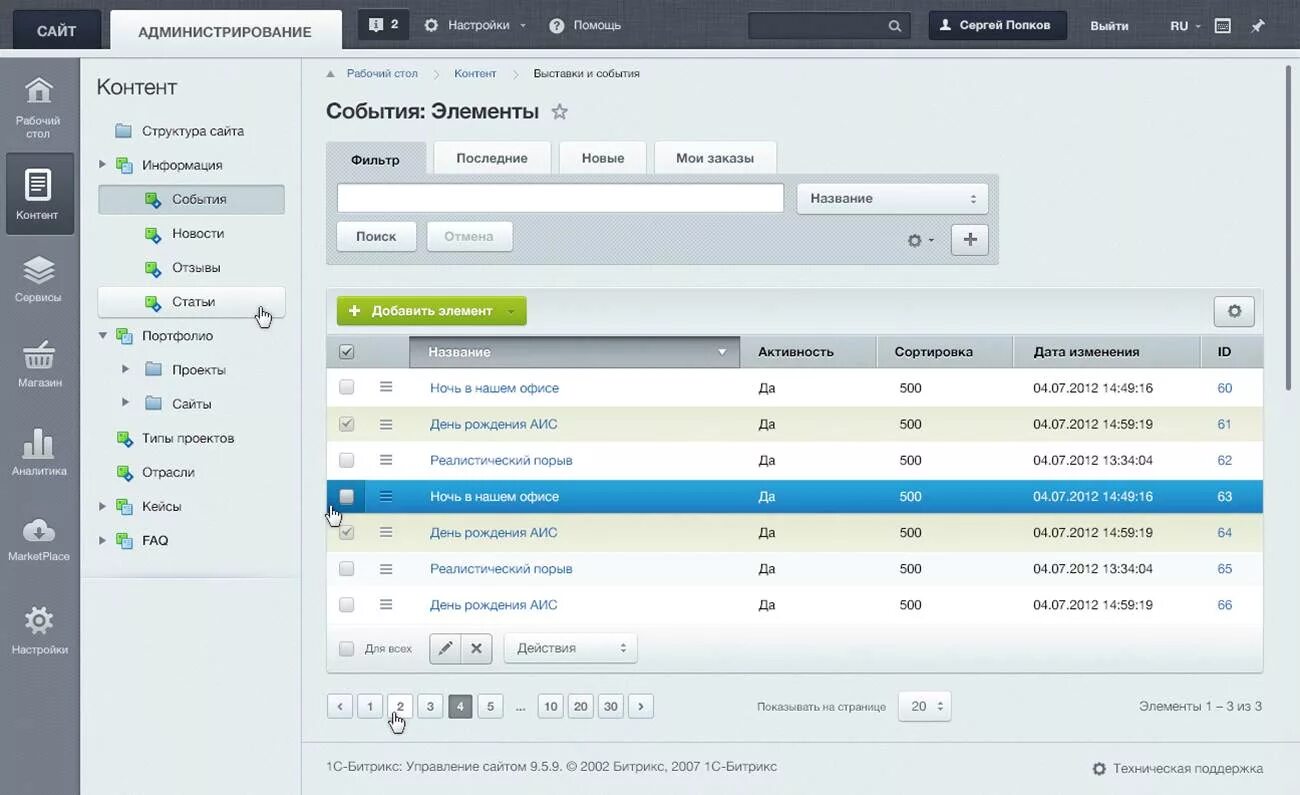
Task: Check the checkbox for row ID 65
Action: tap(347, 568)
